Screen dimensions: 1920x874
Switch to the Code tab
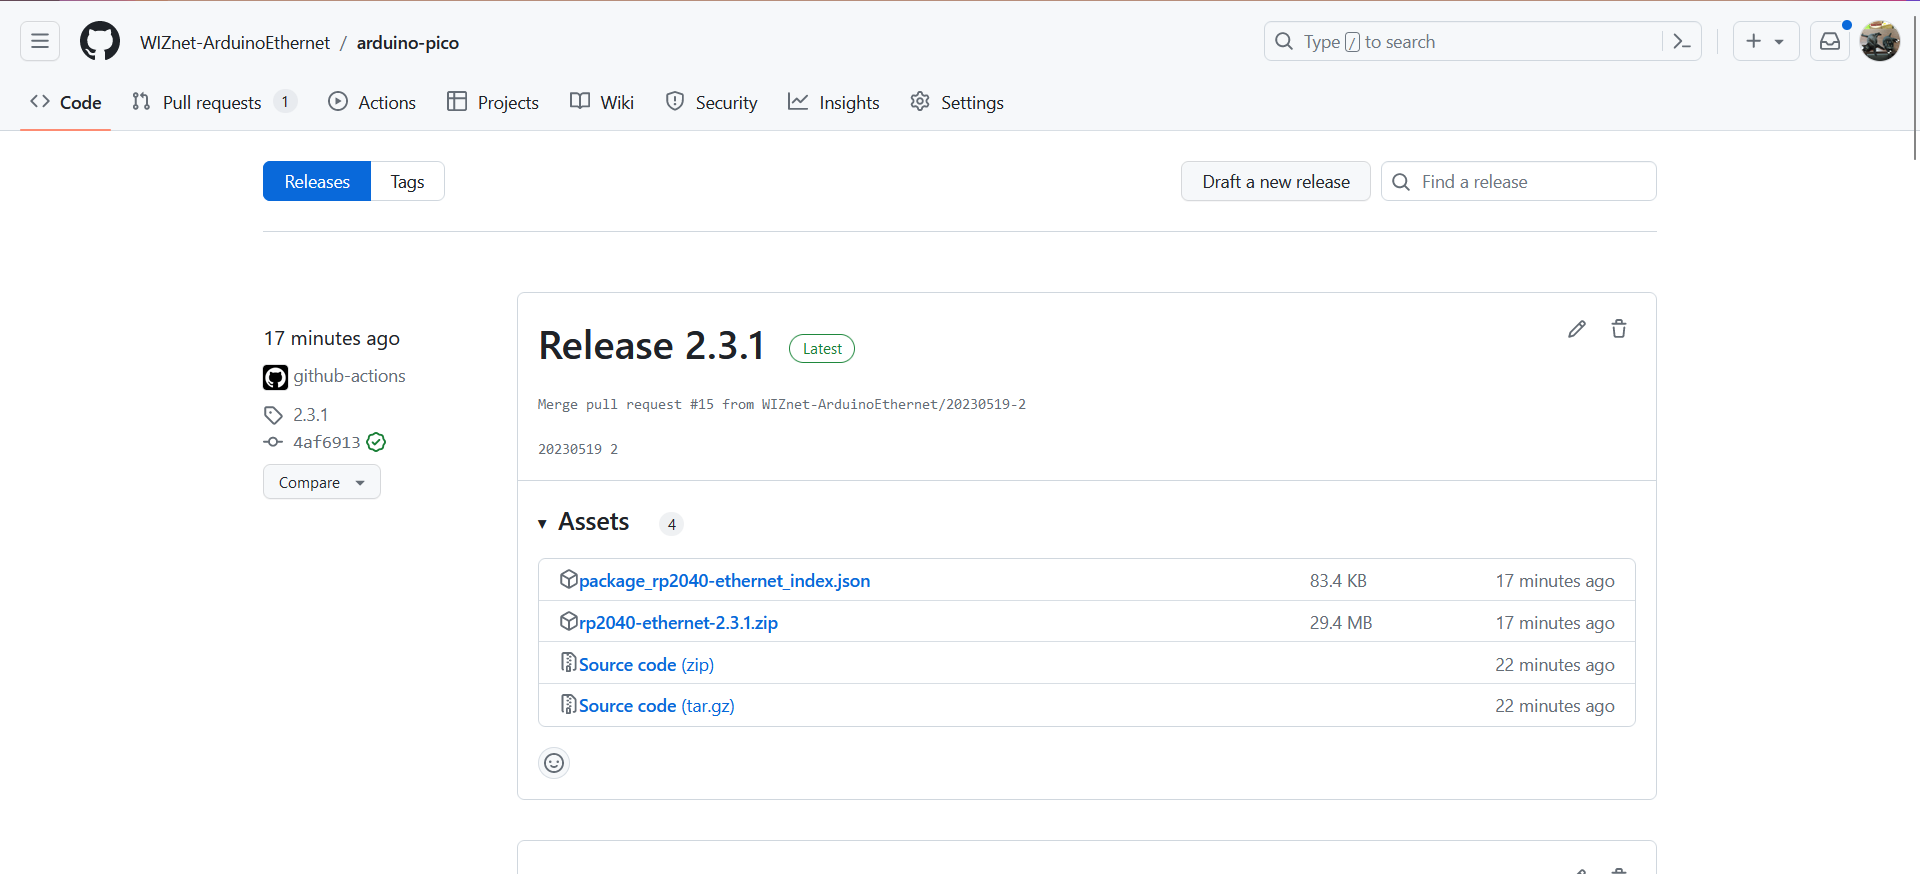pyautogui.click(x=66, y=102)
